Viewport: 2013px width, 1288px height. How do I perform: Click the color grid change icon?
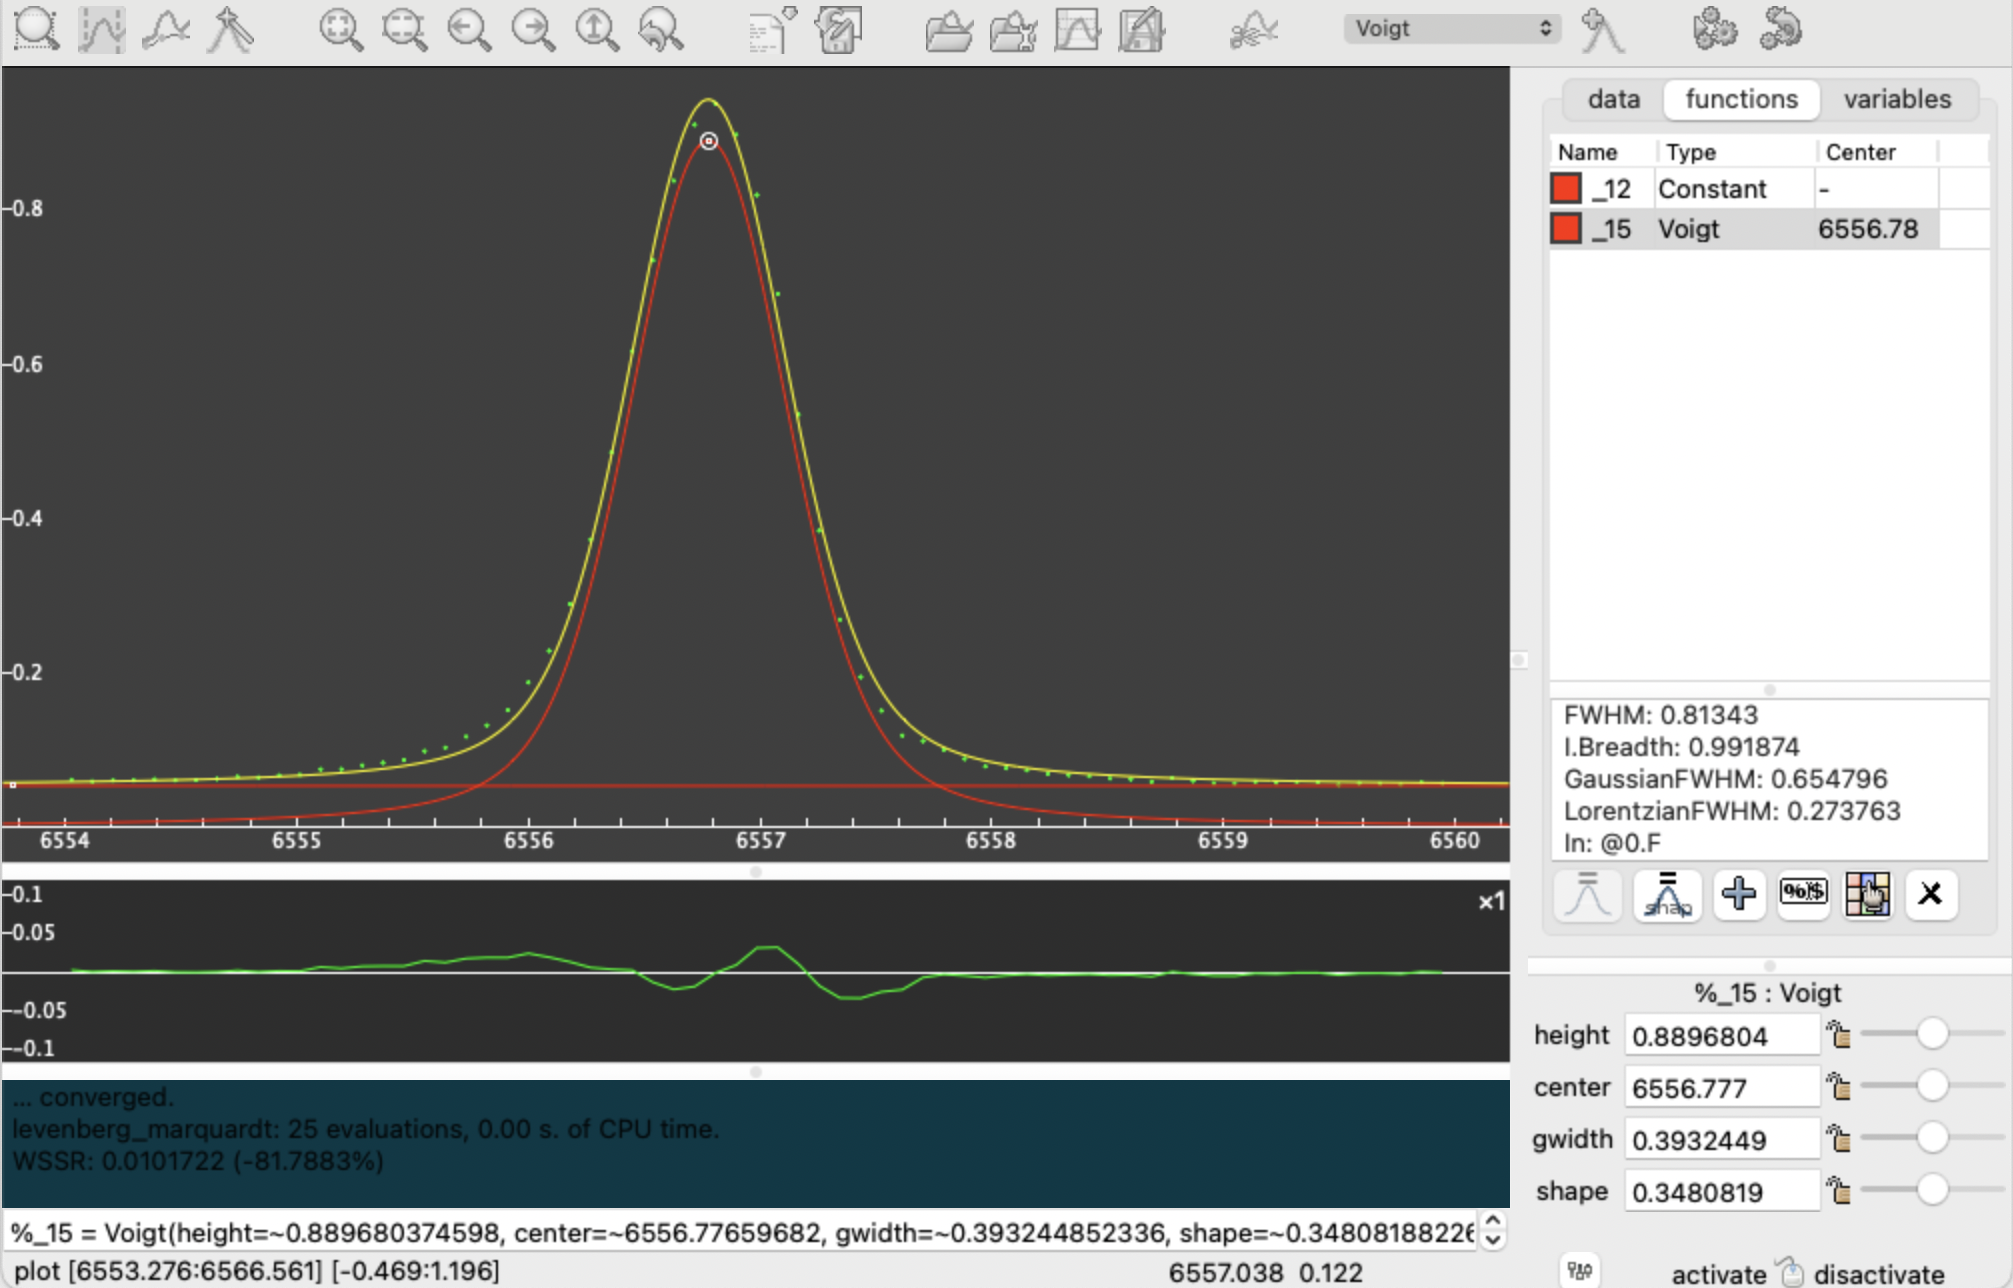coord(1867,893)
